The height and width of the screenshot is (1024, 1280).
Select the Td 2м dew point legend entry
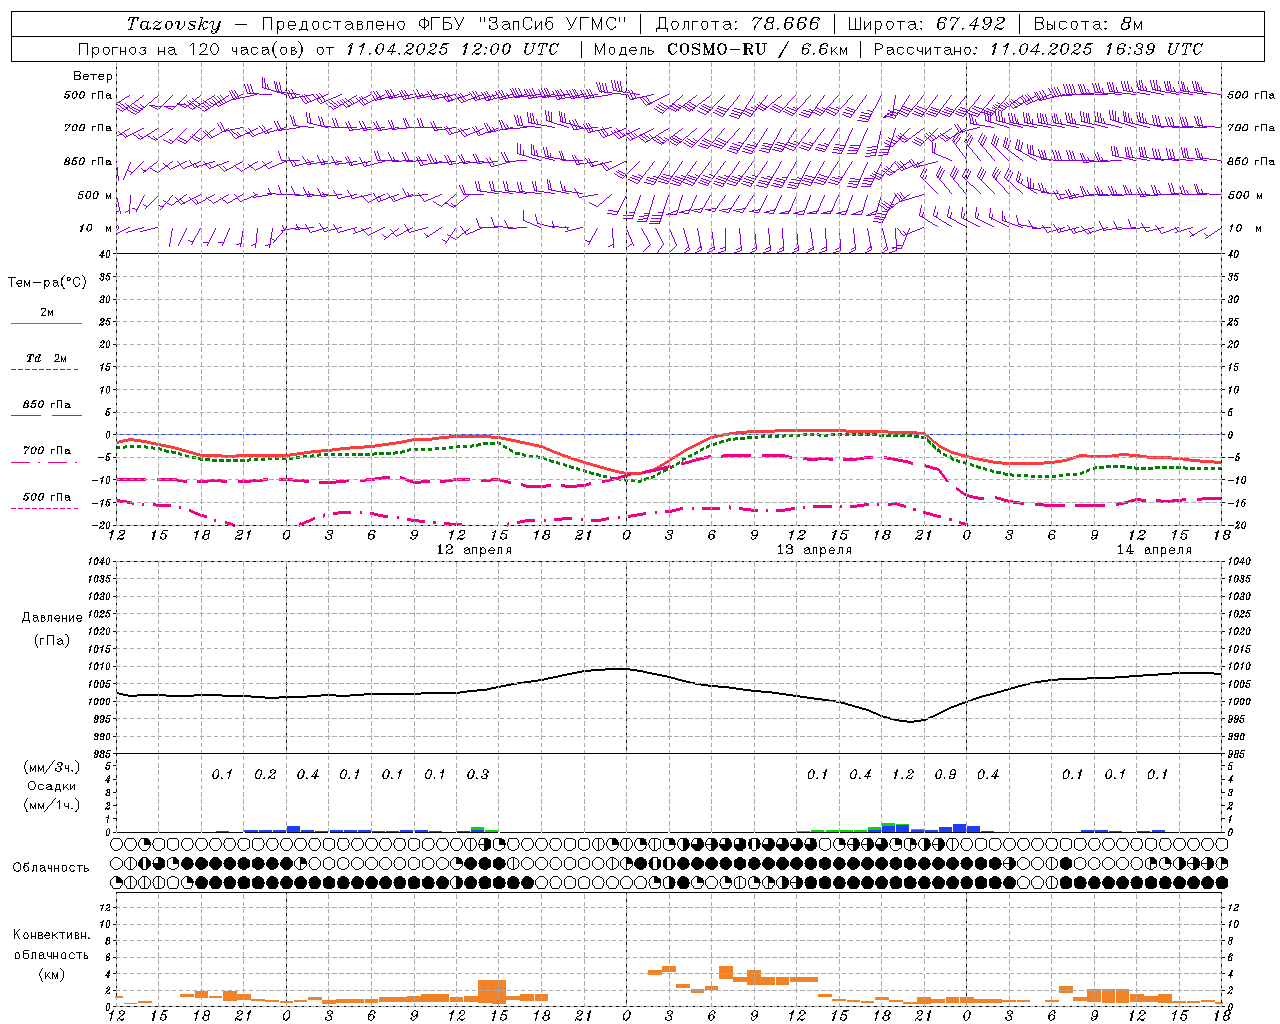(x=47, y=358)
